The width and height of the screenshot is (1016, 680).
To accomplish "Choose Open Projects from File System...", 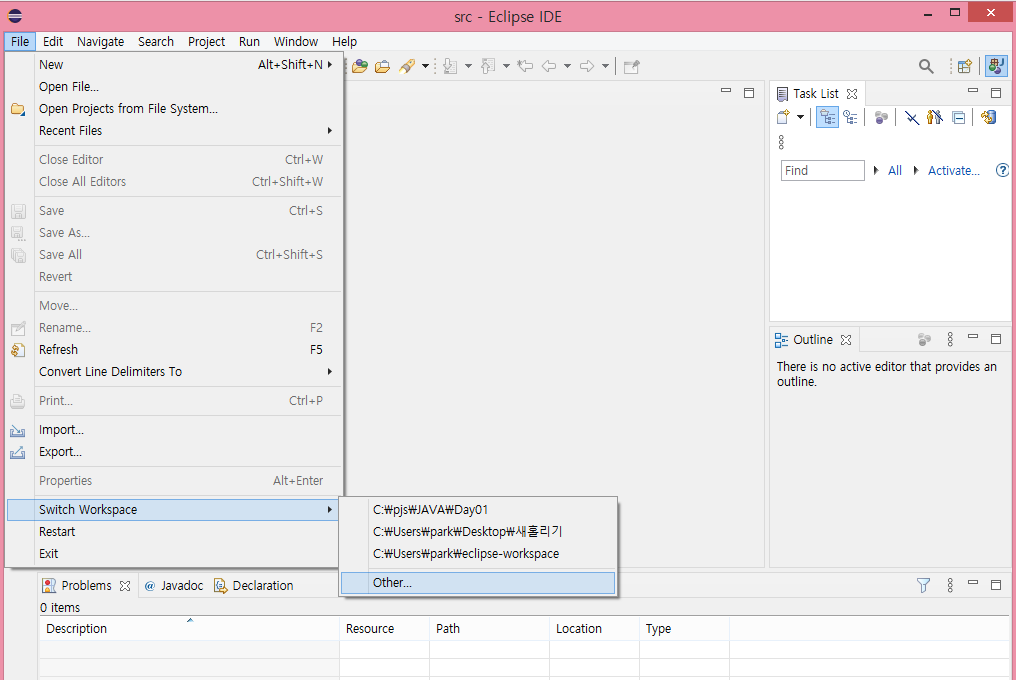I will click(x=174, y=109).
